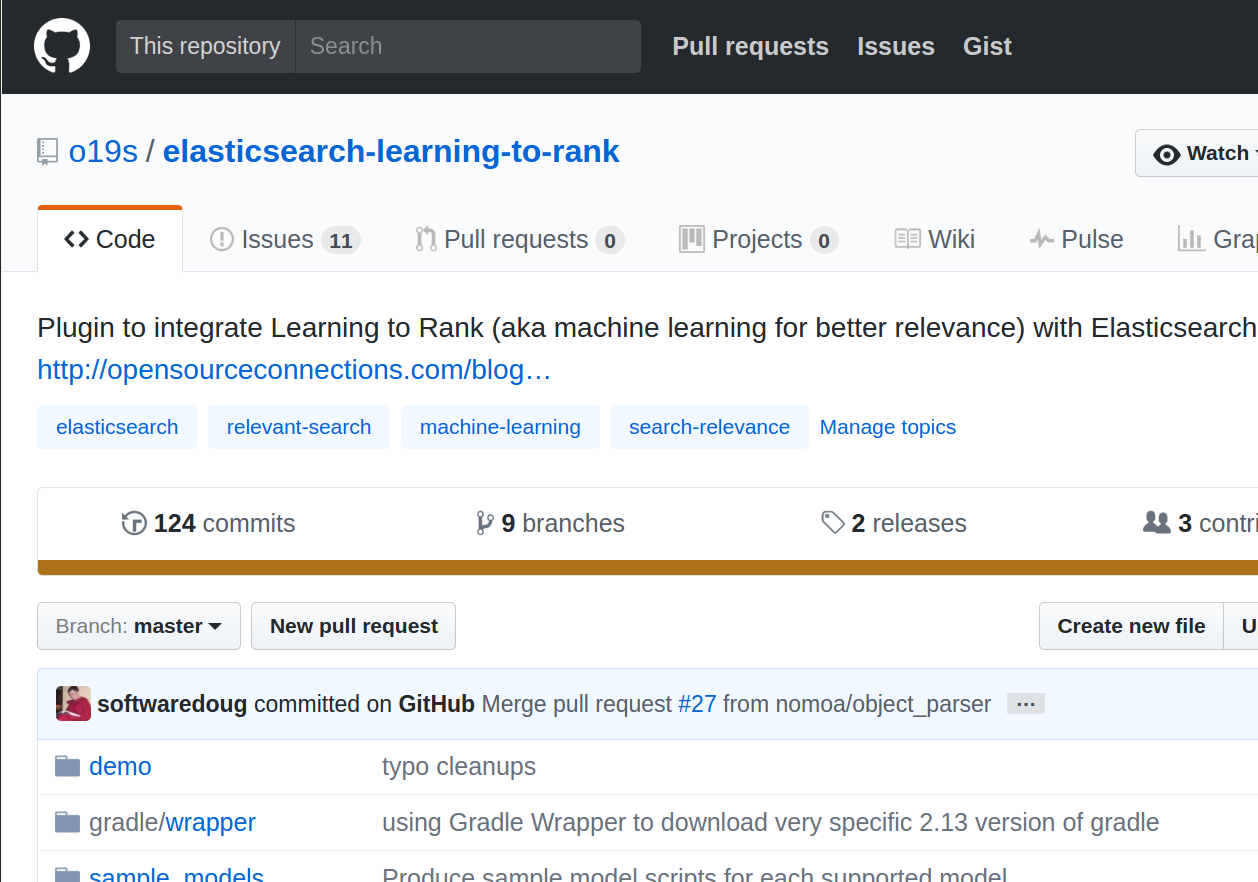
Task: Open the Branch: master dropdown
Action: (139, 626)
